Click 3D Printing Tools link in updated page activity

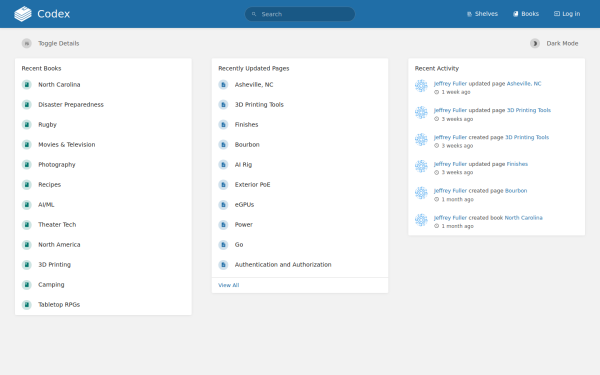tap(529, 110)
